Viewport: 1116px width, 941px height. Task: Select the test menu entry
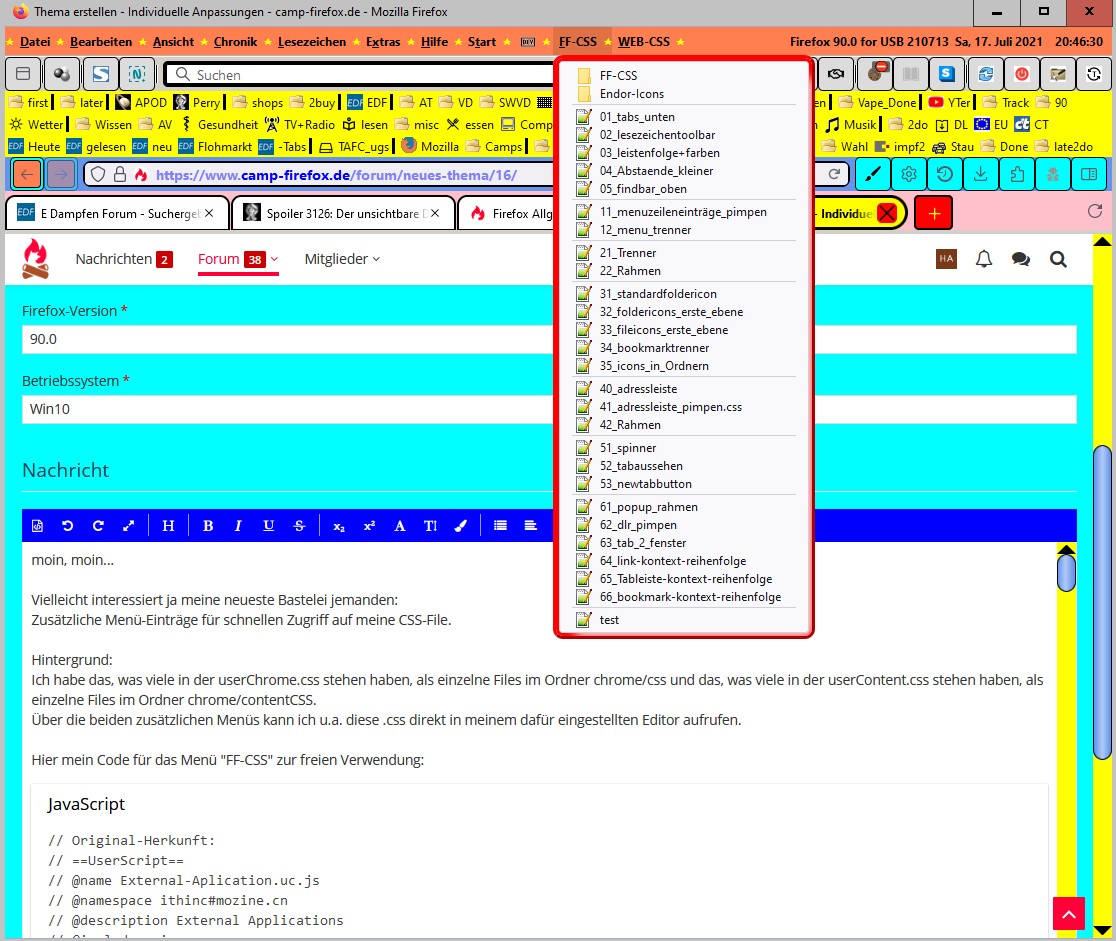point(683,620)
